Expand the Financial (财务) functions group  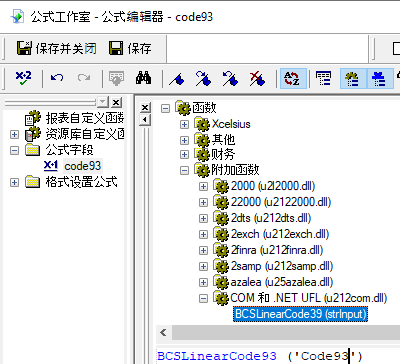[184, 154]
